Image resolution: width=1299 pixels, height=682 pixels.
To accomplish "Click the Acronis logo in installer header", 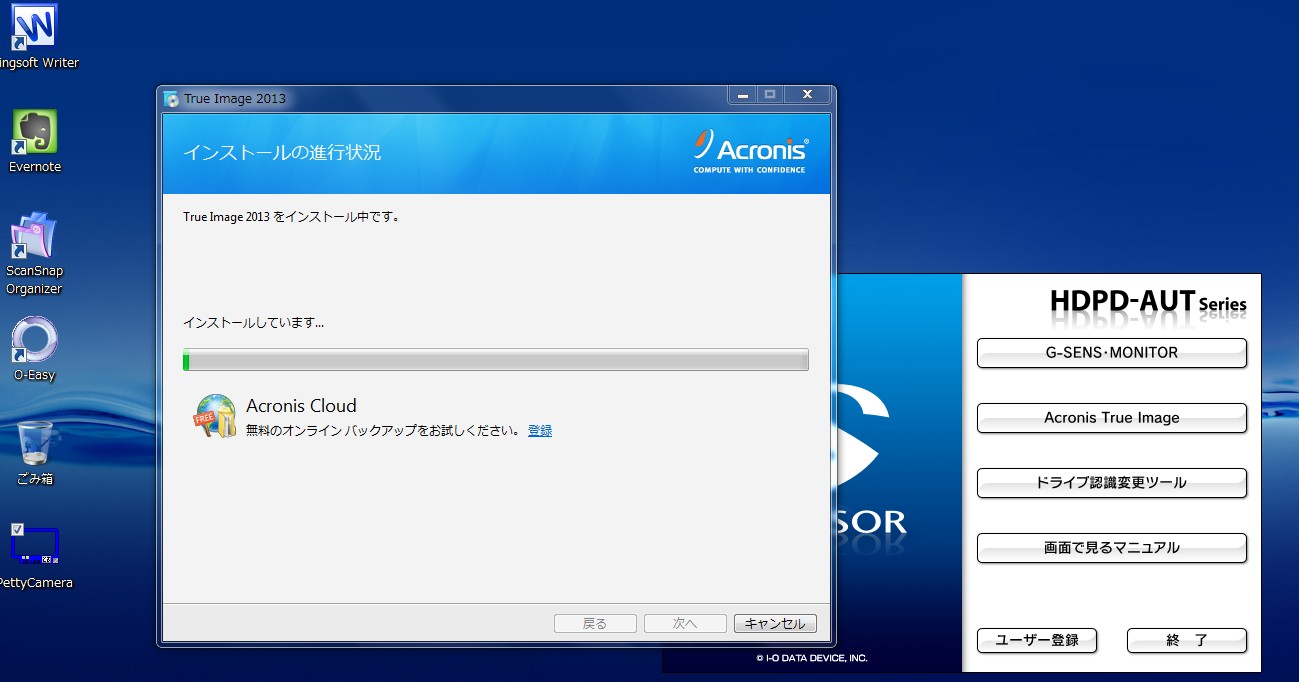I will 751,151.
